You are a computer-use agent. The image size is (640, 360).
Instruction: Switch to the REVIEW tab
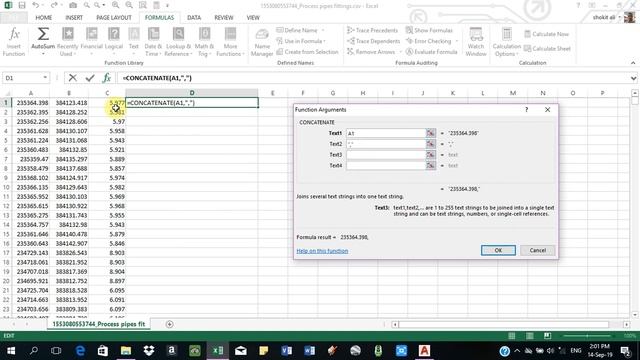pyautogui.click(x=224, y=18)
